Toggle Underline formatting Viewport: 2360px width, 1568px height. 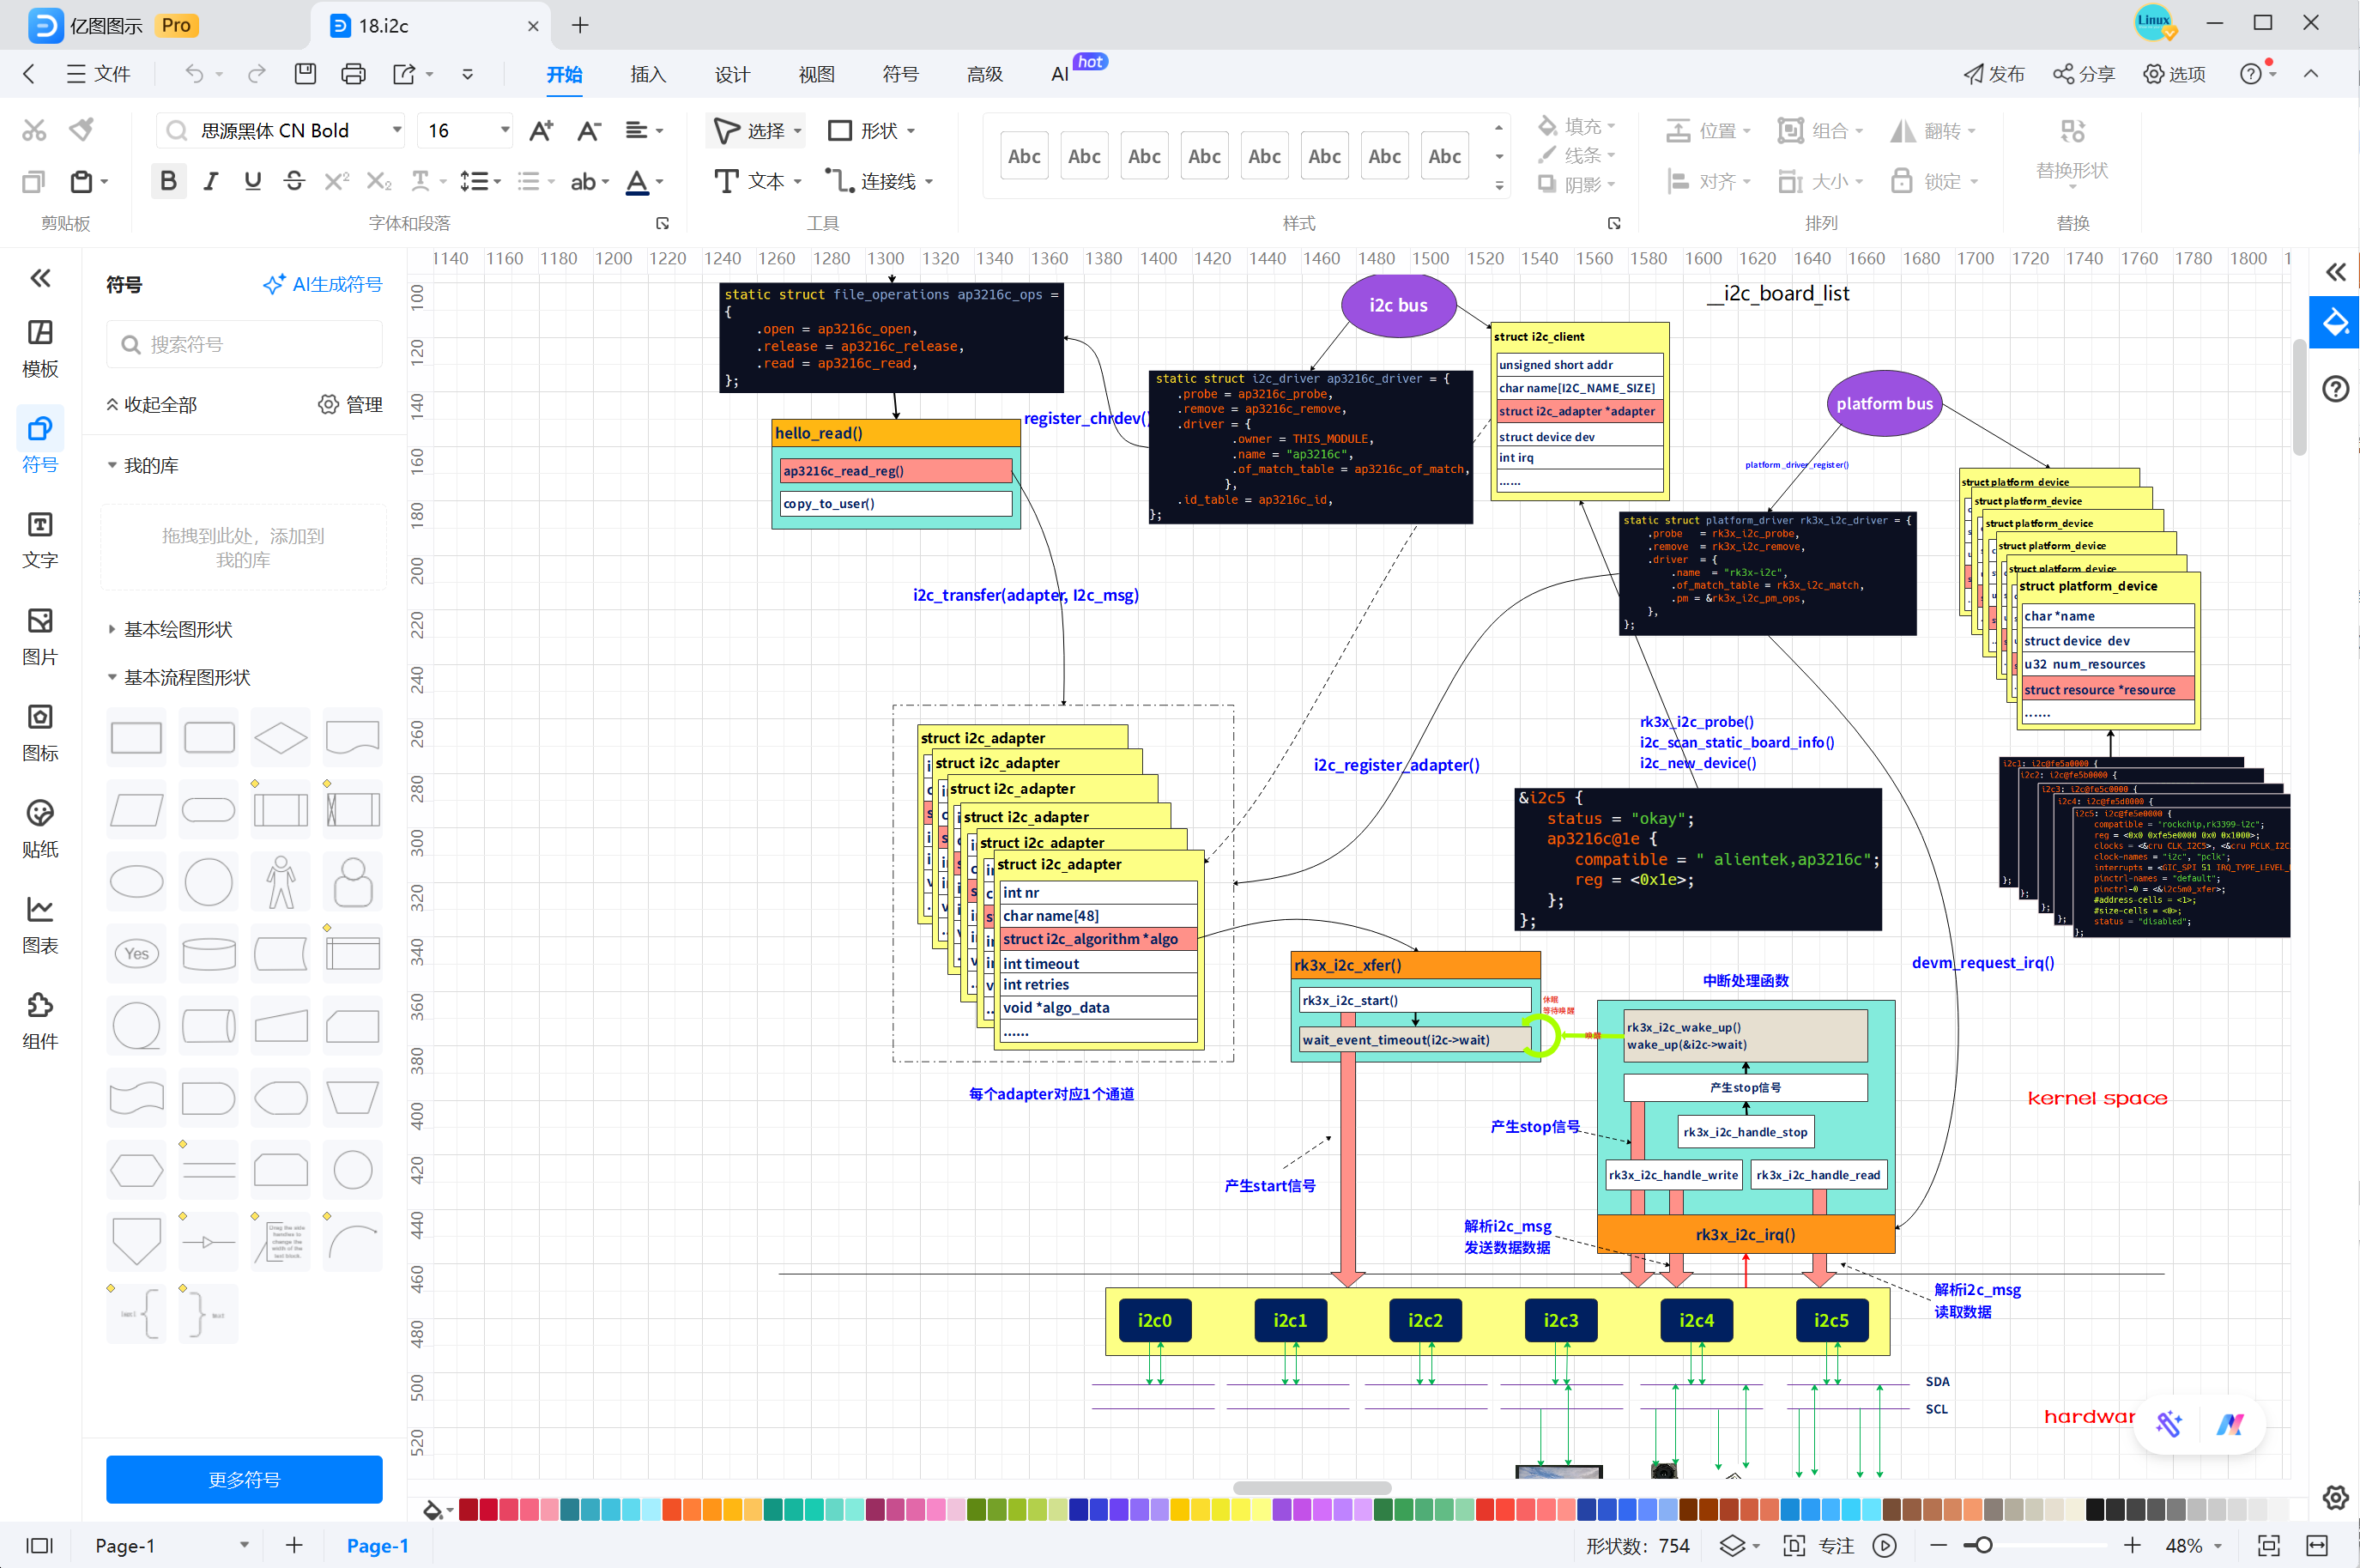coord(252,181)
